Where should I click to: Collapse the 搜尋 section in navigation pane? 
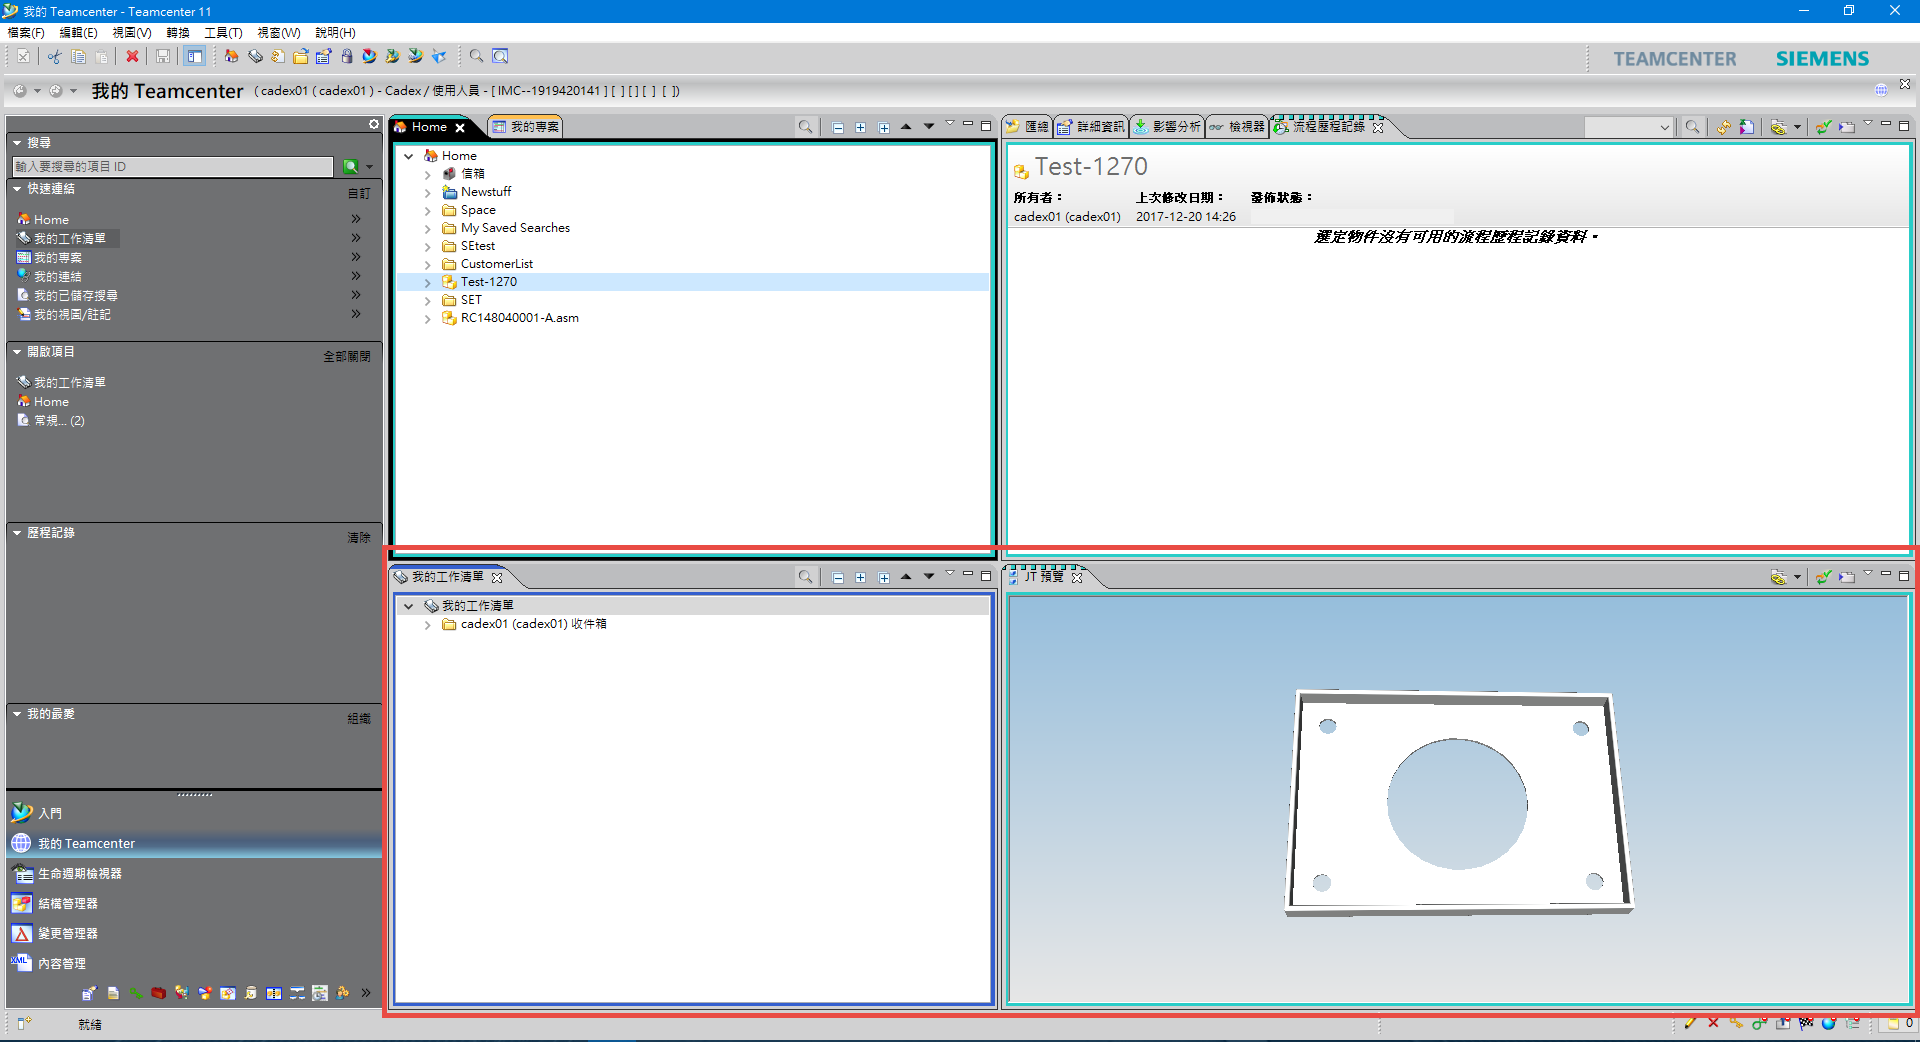tap(17, 143)
